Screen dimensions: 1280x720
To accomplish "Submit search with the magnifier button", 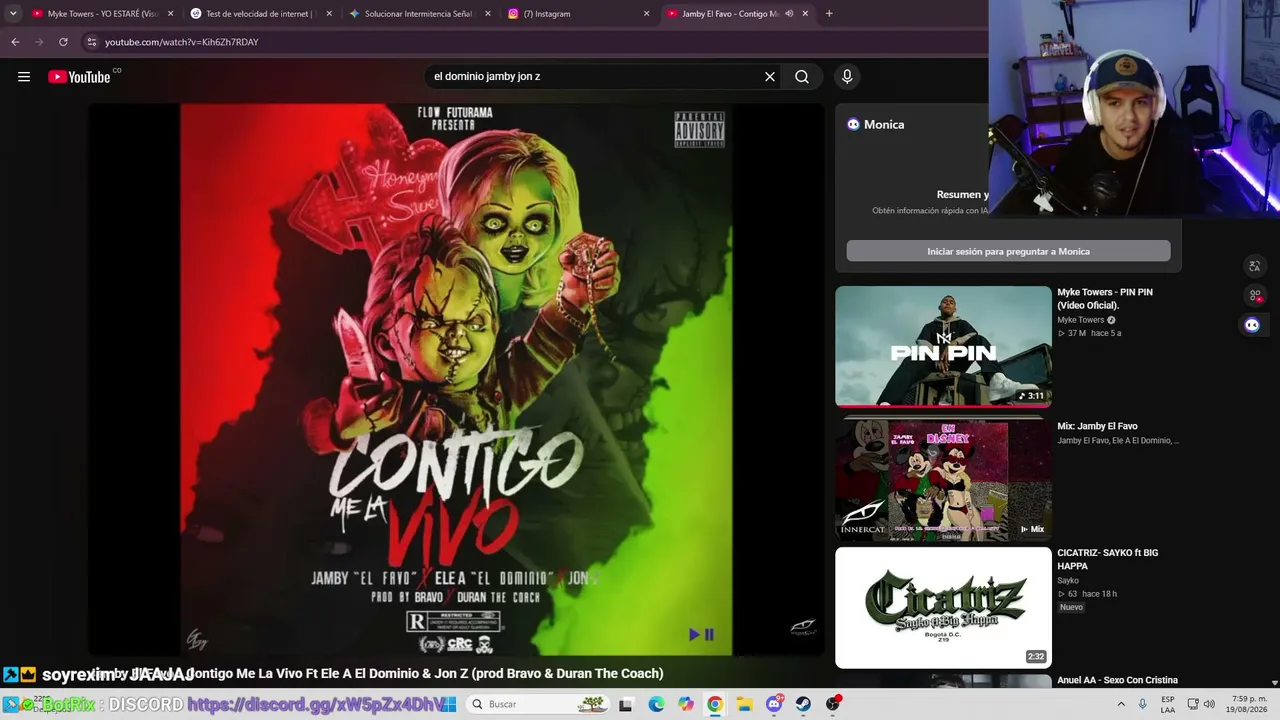I will [x=802, y=77].
